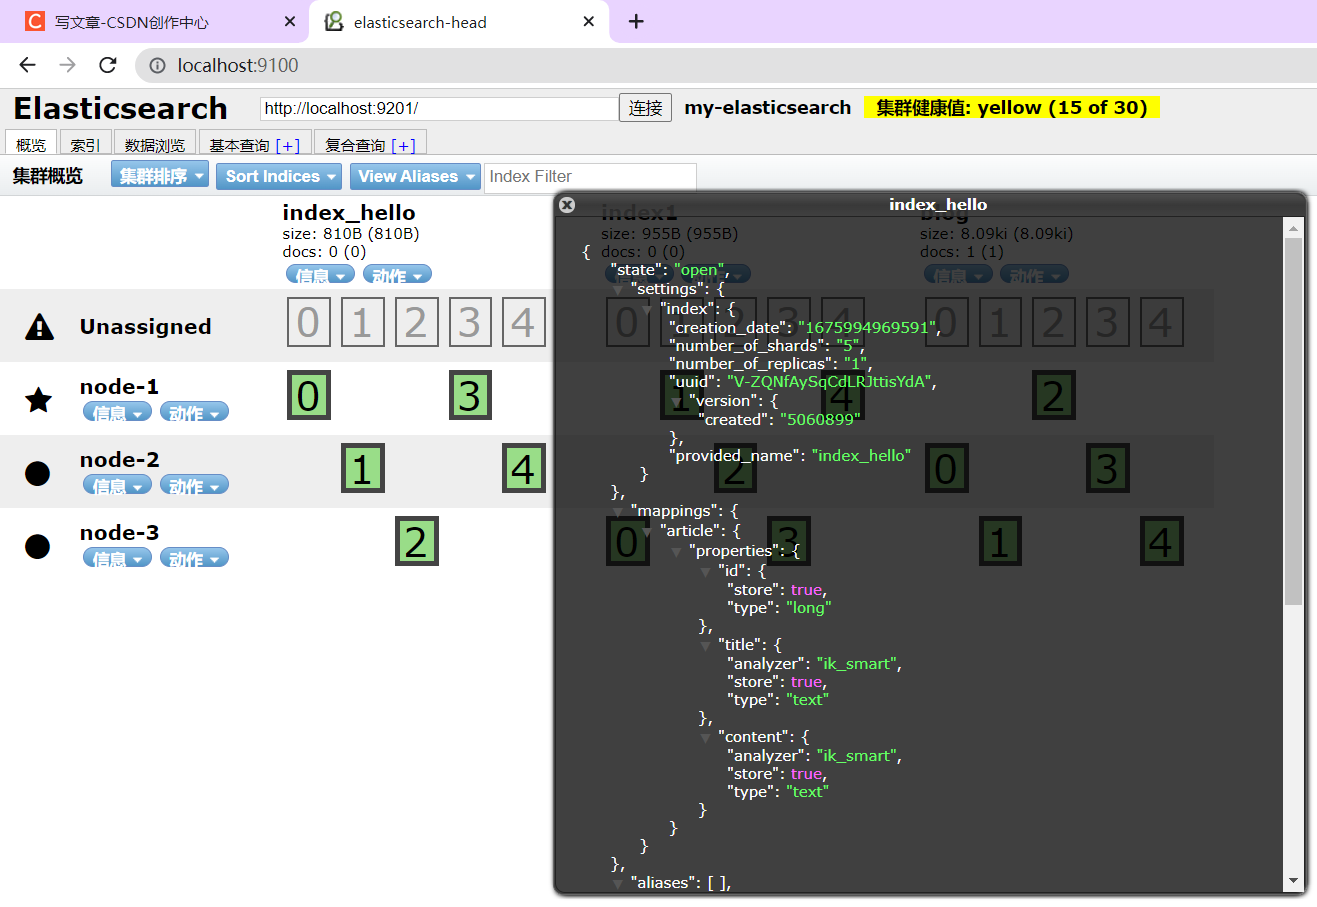The height and width of the screenshot is (907, 1317).
Task: Open index_hello 信息 dropdown
Action: (x=320, y=274)
